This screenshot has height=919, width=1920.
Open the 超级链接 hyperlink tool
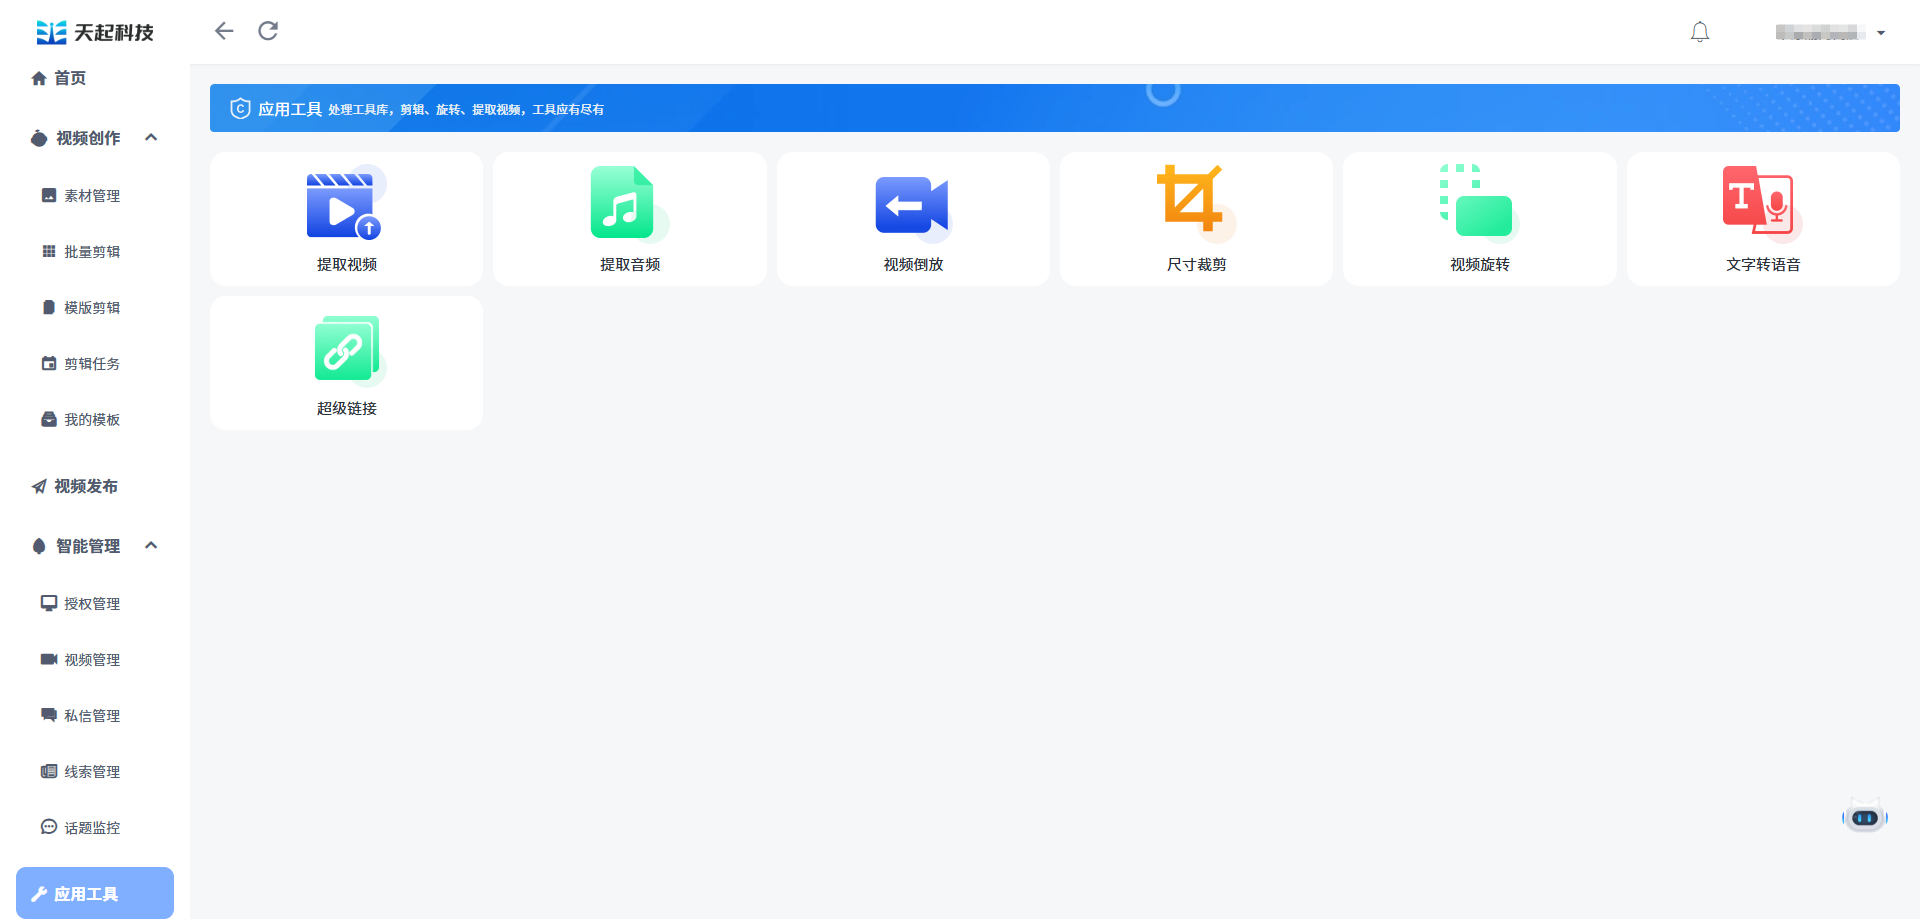click(346, 363)
